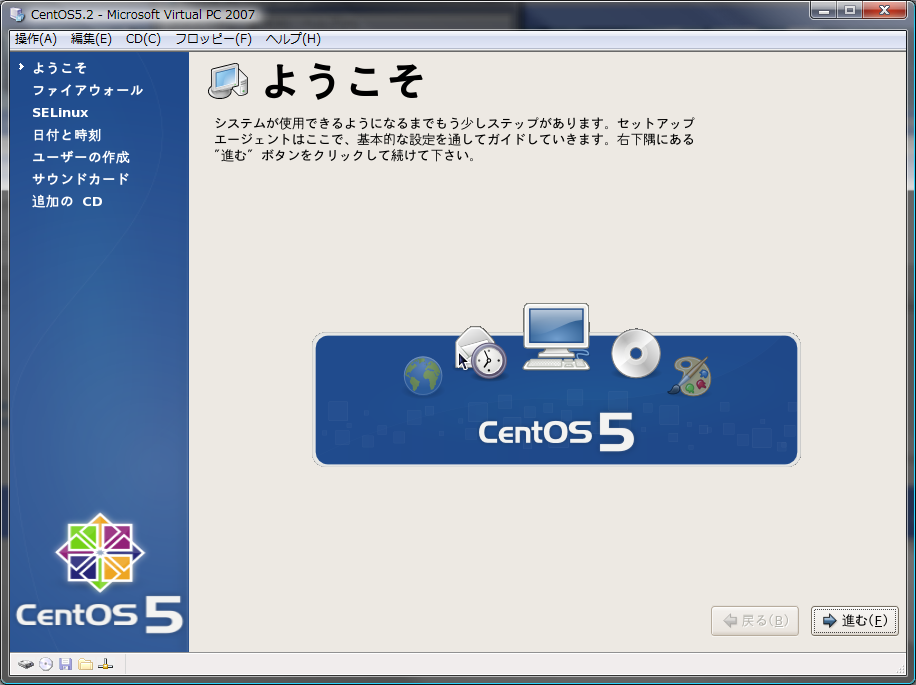Click the CentOS logo in the sidebar
Screen dimensions: 916x685
pyautogui.click(x=100, y=573)
